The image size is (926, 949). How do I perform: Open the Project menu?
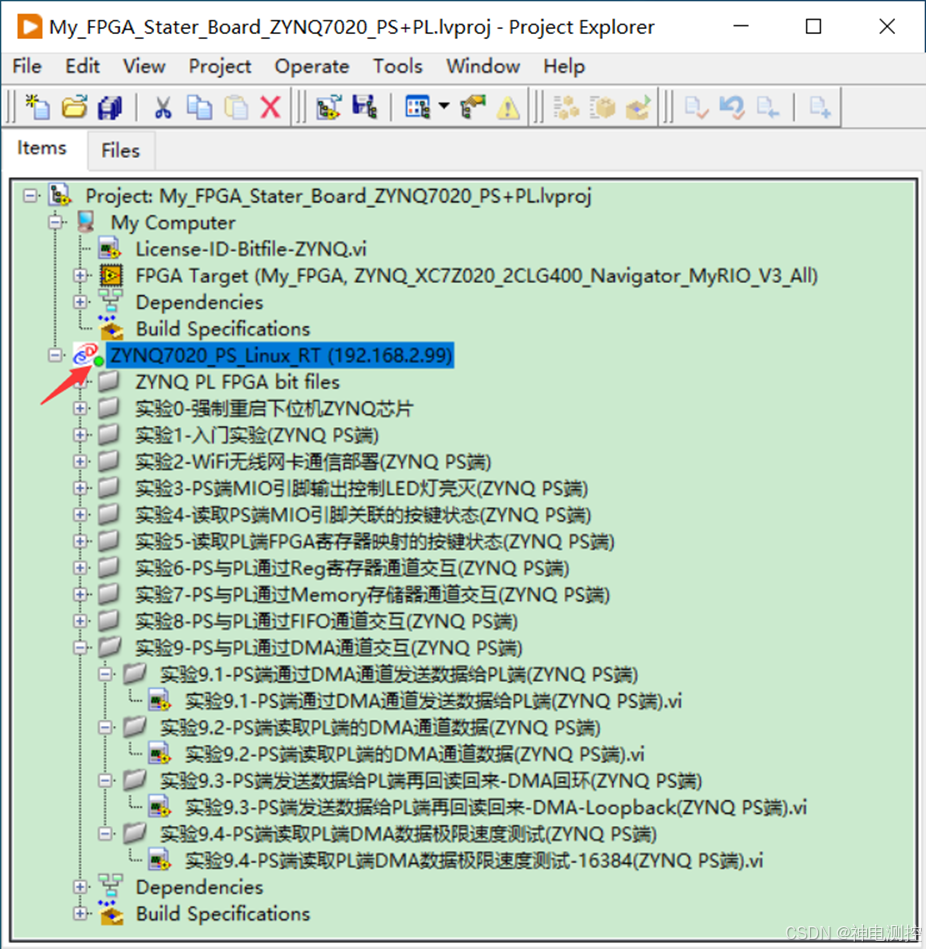220,65
